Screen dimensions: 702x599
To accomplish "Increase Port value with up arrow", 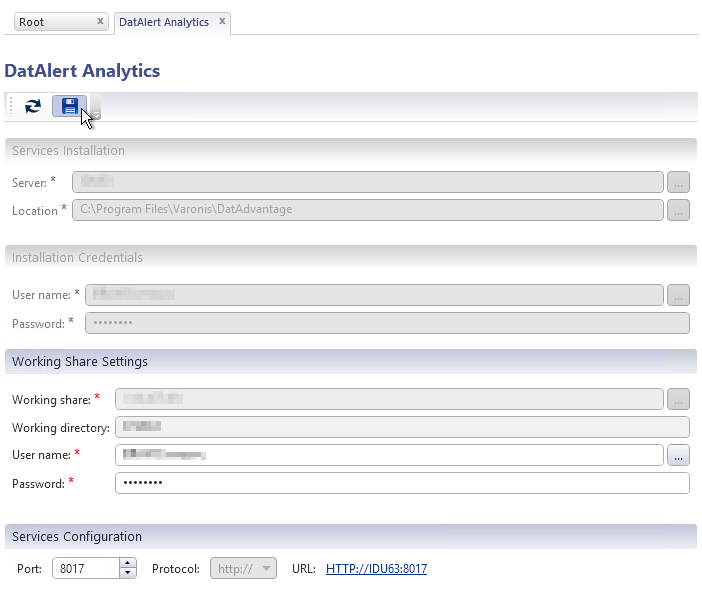I will [128, 564].
